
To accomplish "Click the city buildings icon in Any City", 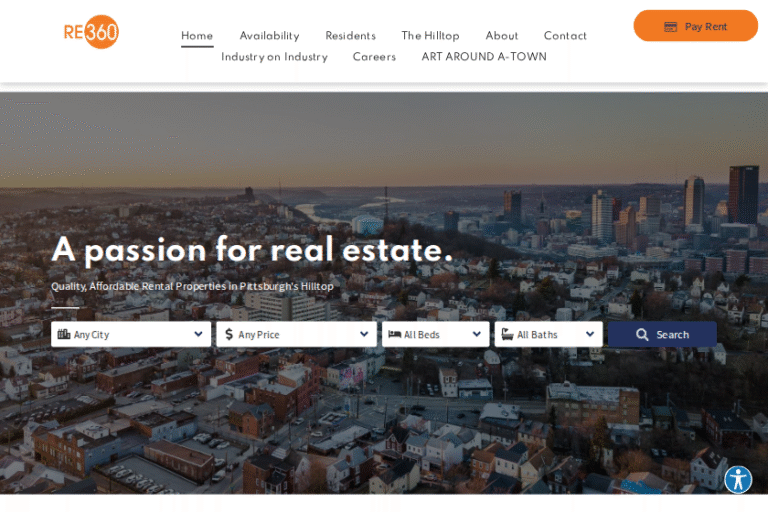I will point(64,334).
